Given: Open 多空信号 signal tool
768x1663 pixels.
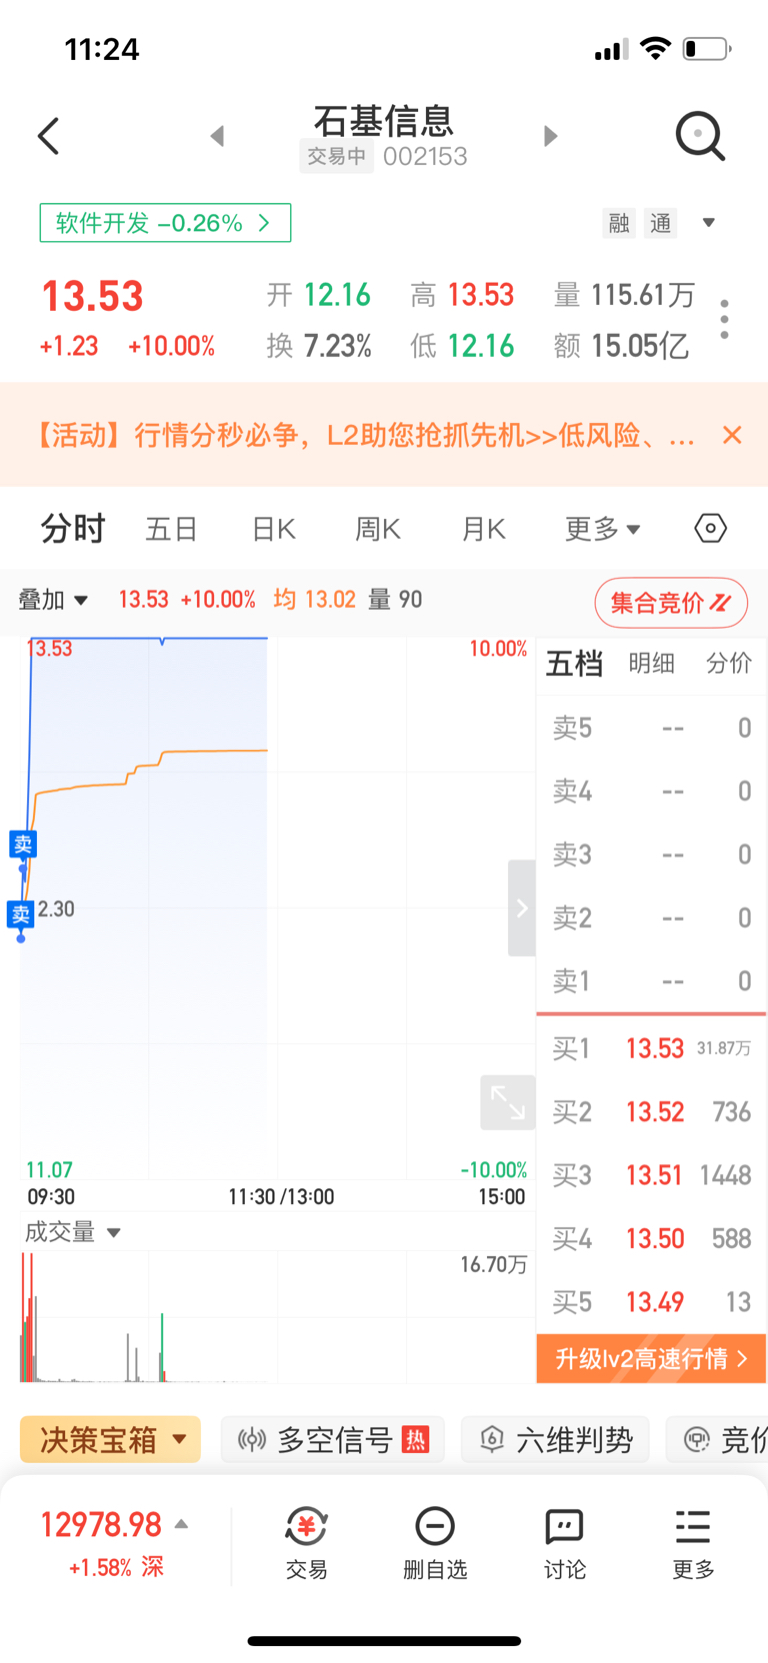Looking at the screenshot, I should click(333, 1440).
